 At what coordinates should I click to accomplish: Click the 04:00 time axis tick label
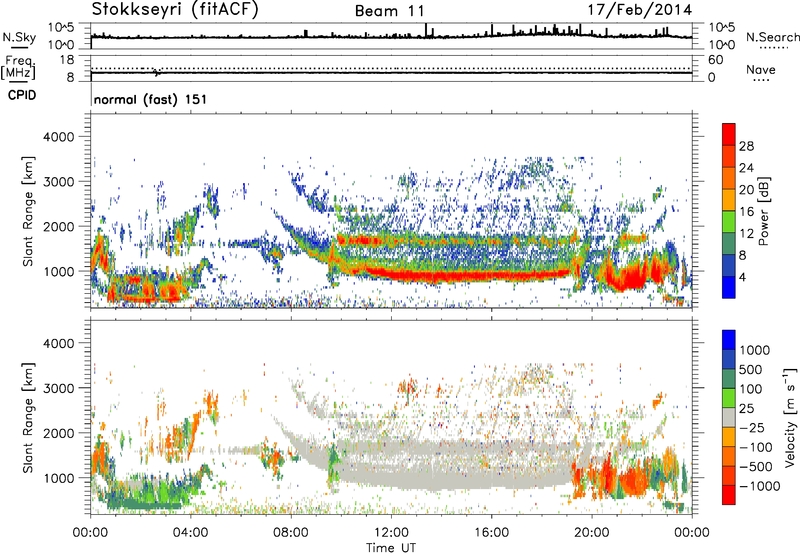click(191, 533)
